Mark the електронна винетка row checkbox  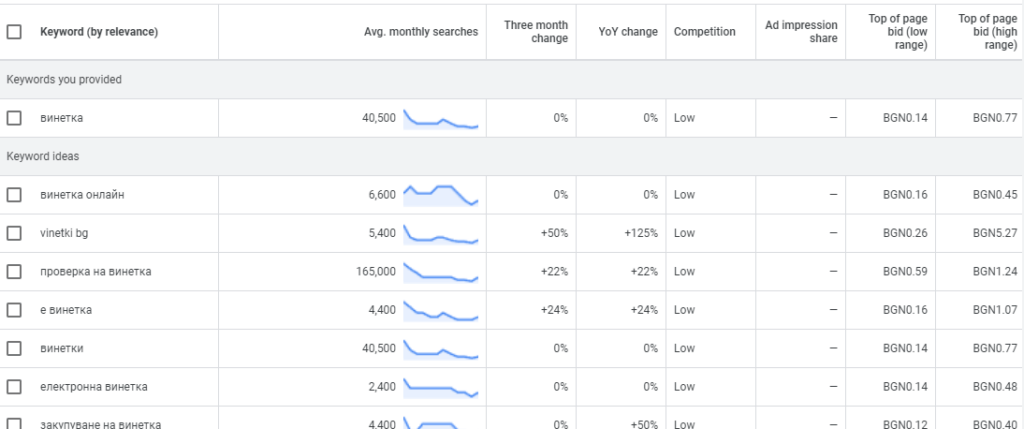pyautogui.click(x=14, y=386)
